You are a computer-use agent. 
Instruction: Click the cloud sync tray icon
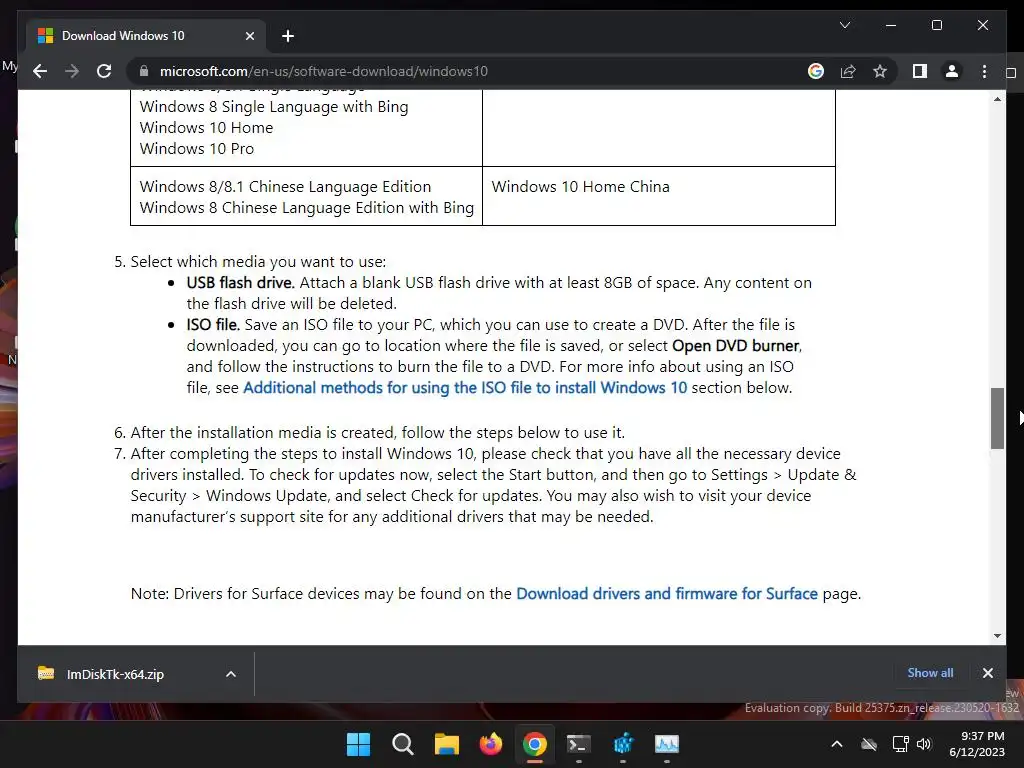(869, 744)
